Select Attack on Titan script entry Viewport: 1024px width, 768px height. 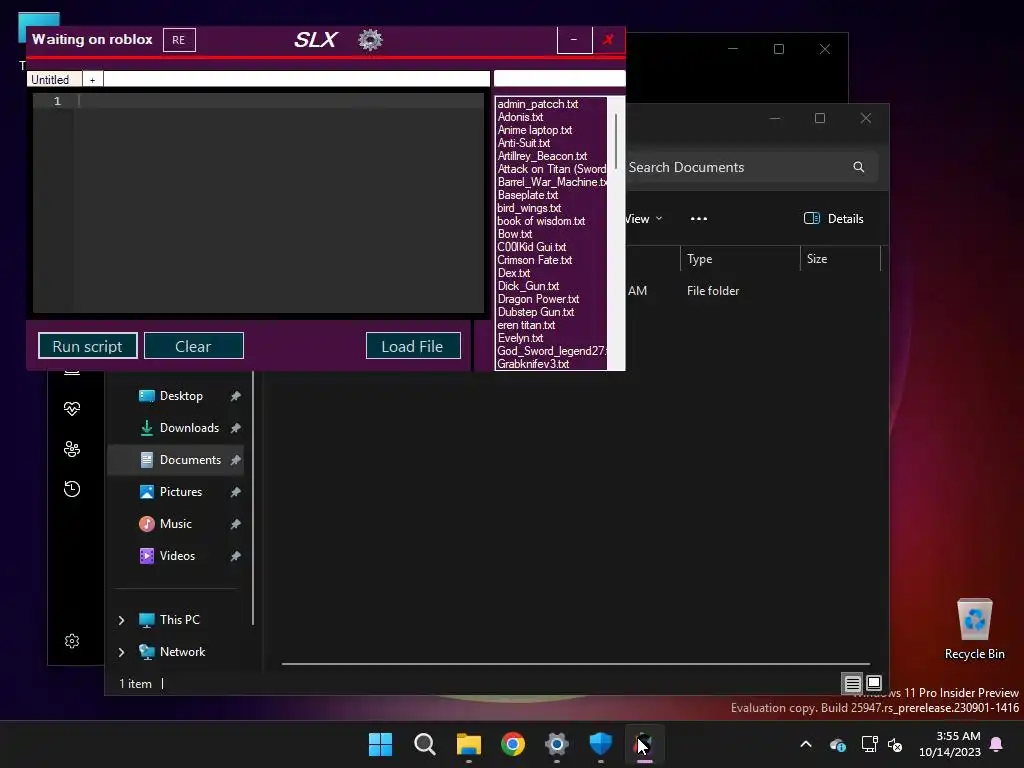(551, 169)
